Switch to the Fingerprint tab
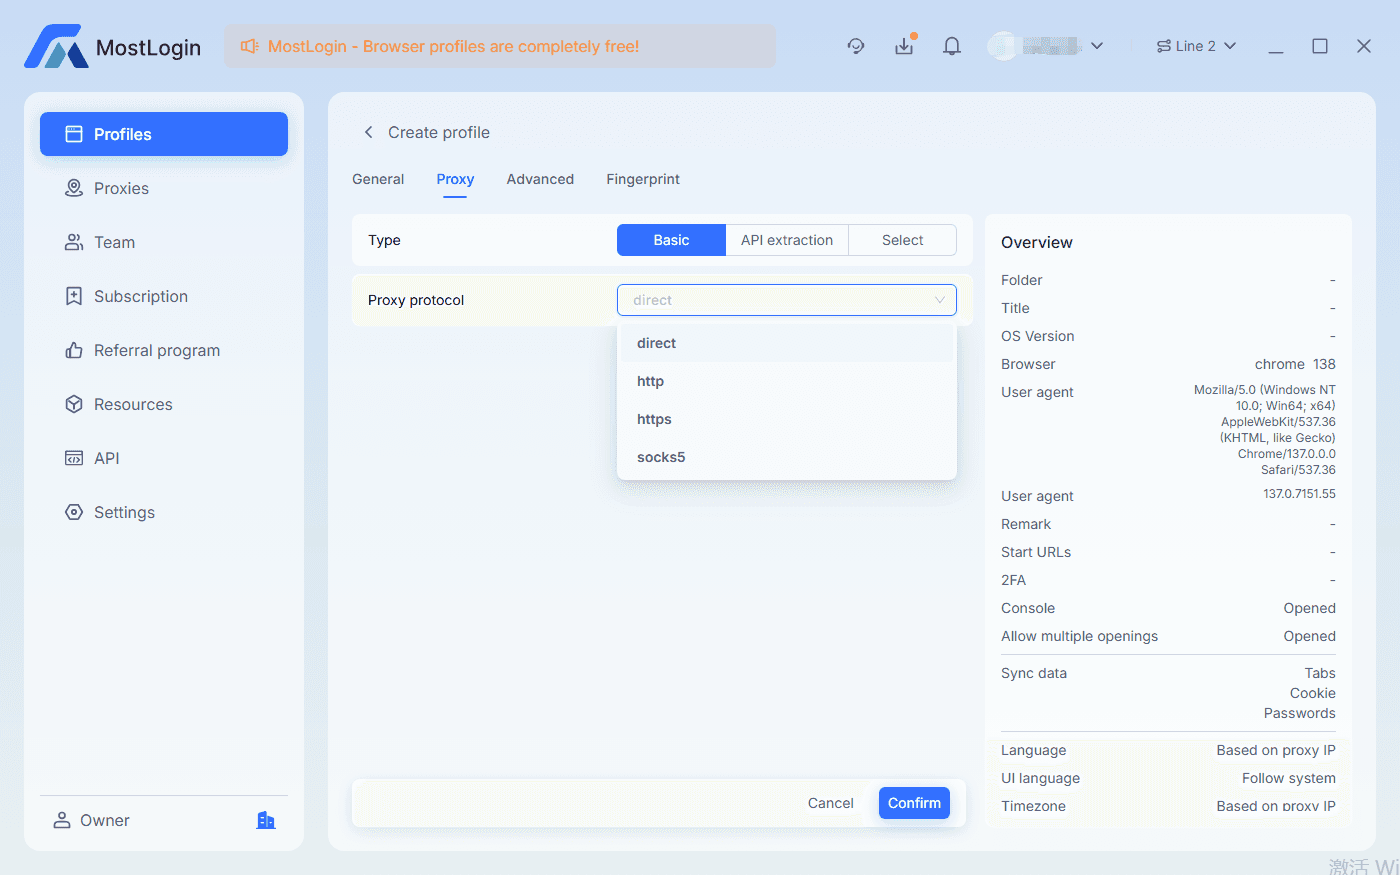The width and height of the screenshot is (1400, 875). (643, 179)
